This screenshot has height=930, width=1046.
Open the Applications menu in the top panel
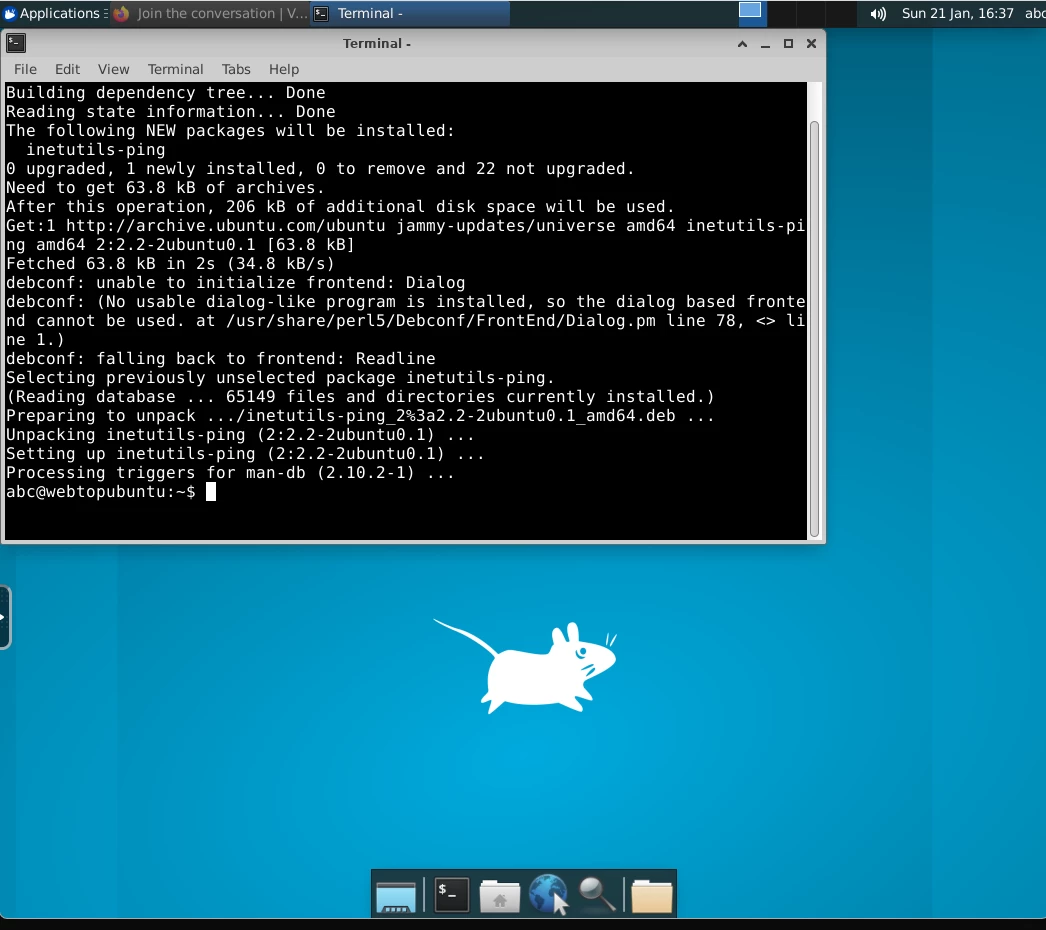point(53,13)
